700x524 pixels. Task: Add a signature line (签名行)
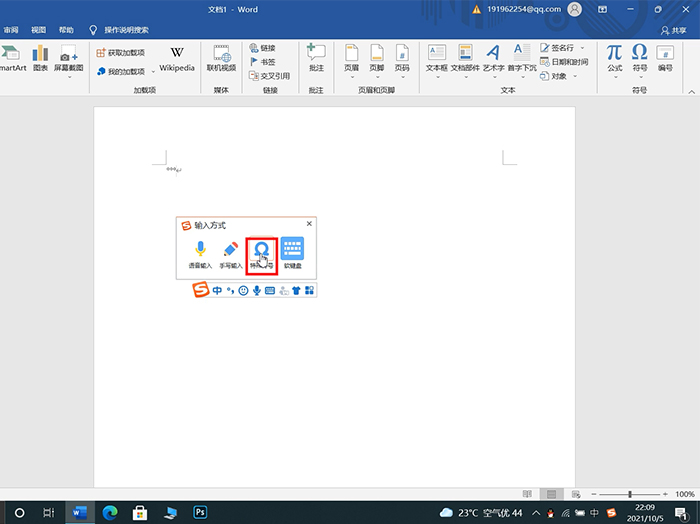pos(557,48)
